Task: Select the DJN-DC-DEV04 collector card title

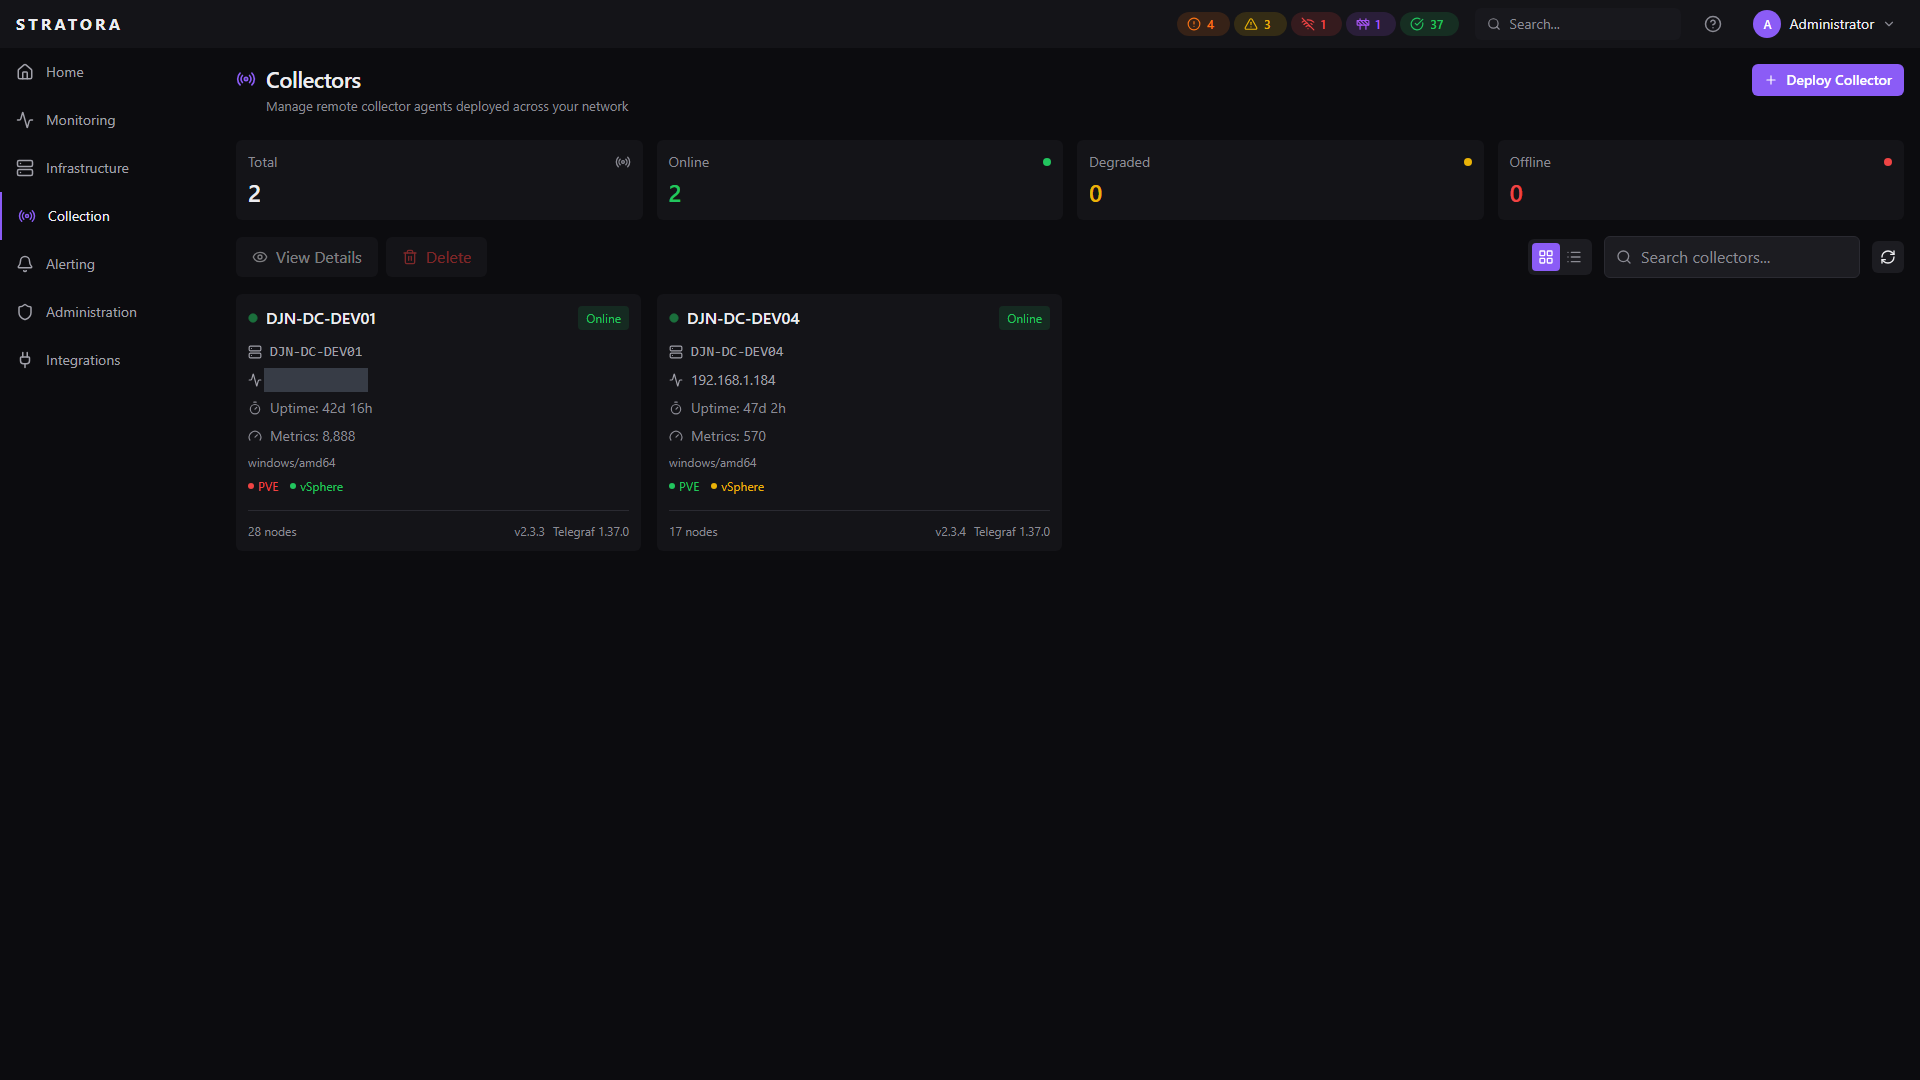Action: 743,318
